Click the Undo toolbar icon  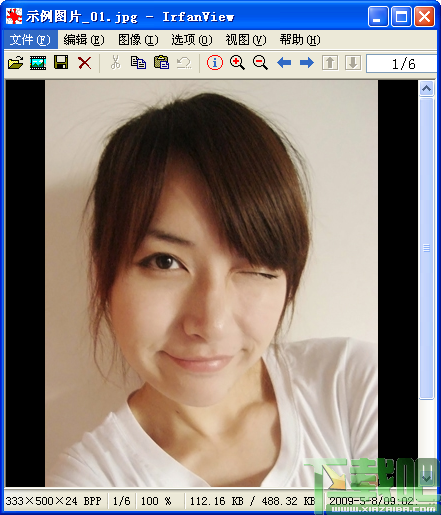pyautogui.click(x=184, y=63)
